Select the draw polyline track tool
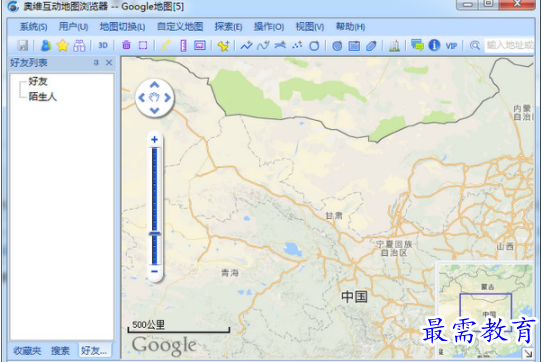The width and height of the screenshot is (544, 362). [x=247, y=45]
